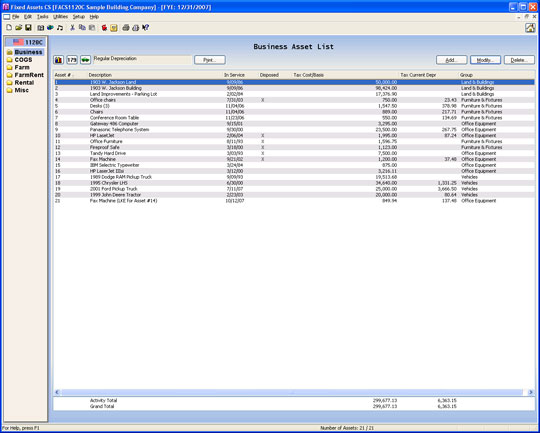Select Fax Machine (LKE for Asset #14) row

click(x=294, y=201)
